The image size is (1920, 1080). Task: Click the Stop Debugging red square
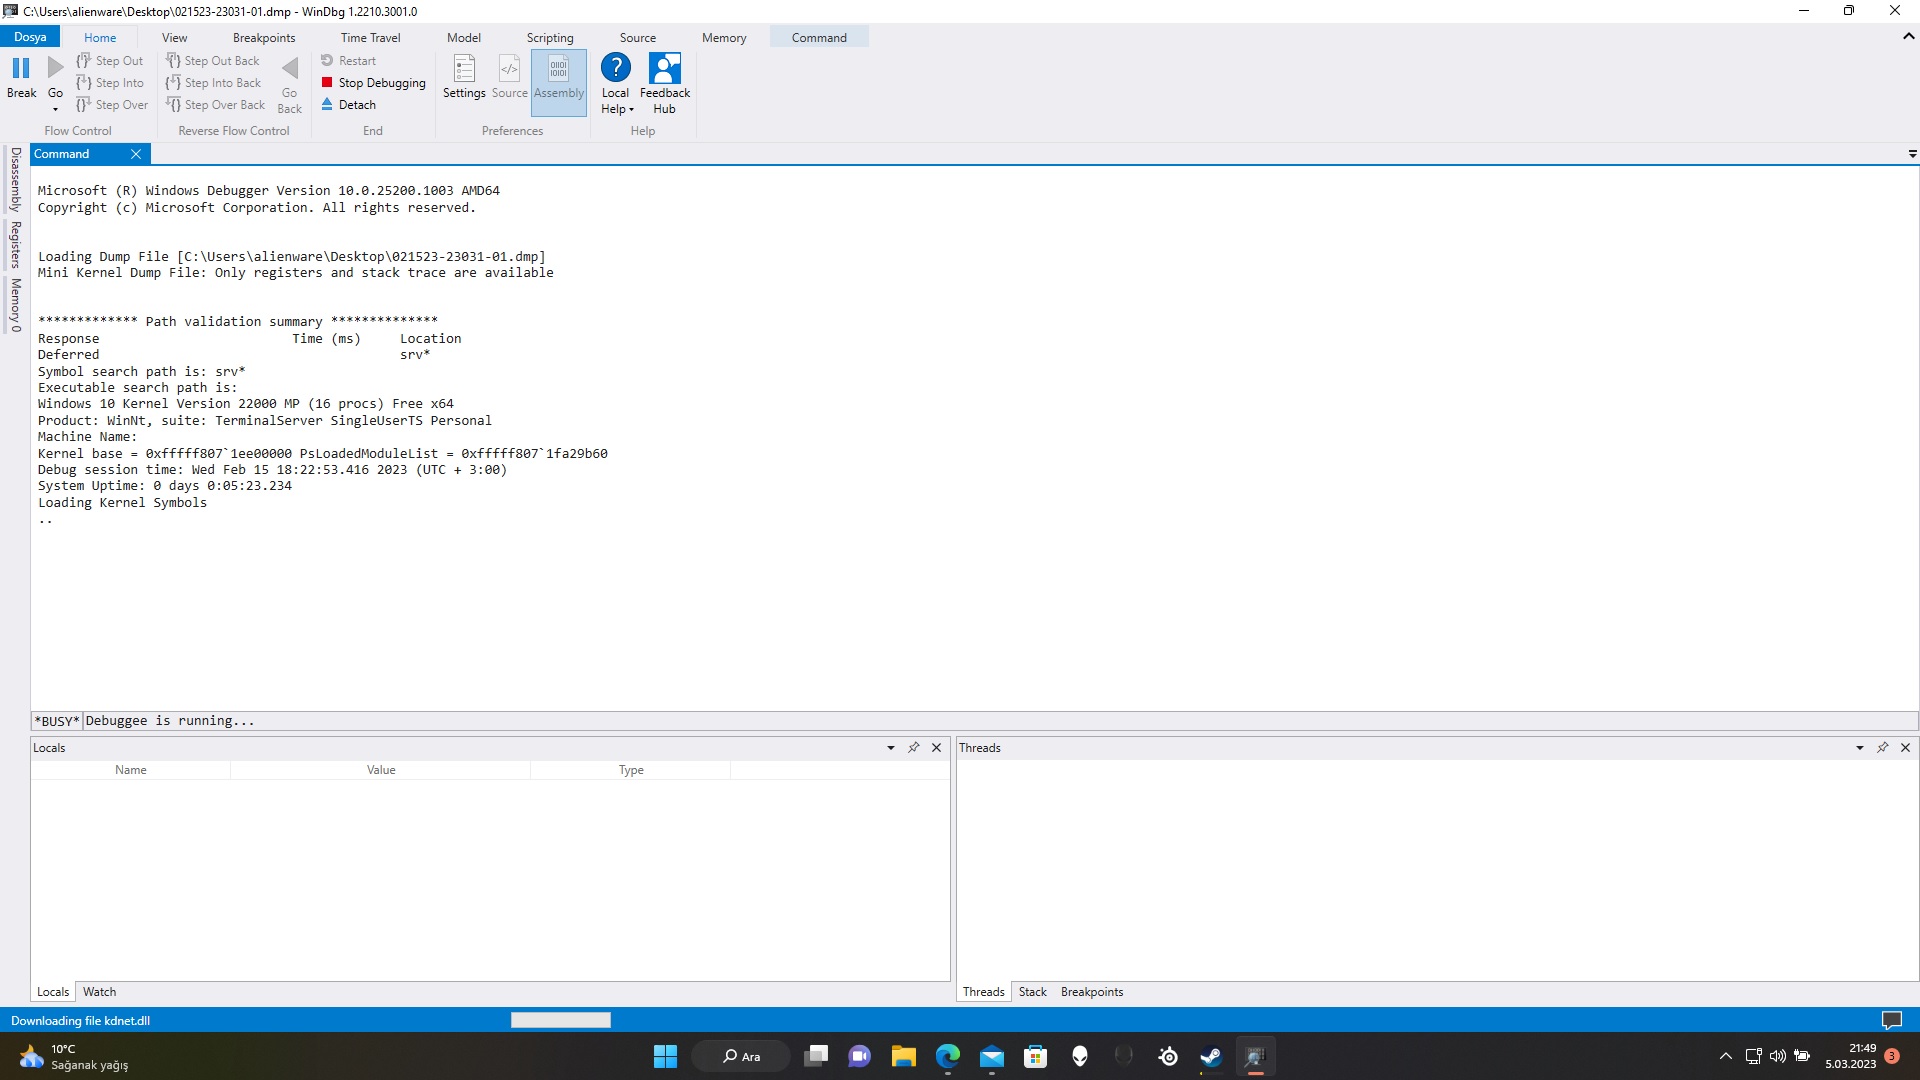coord(327,83)
